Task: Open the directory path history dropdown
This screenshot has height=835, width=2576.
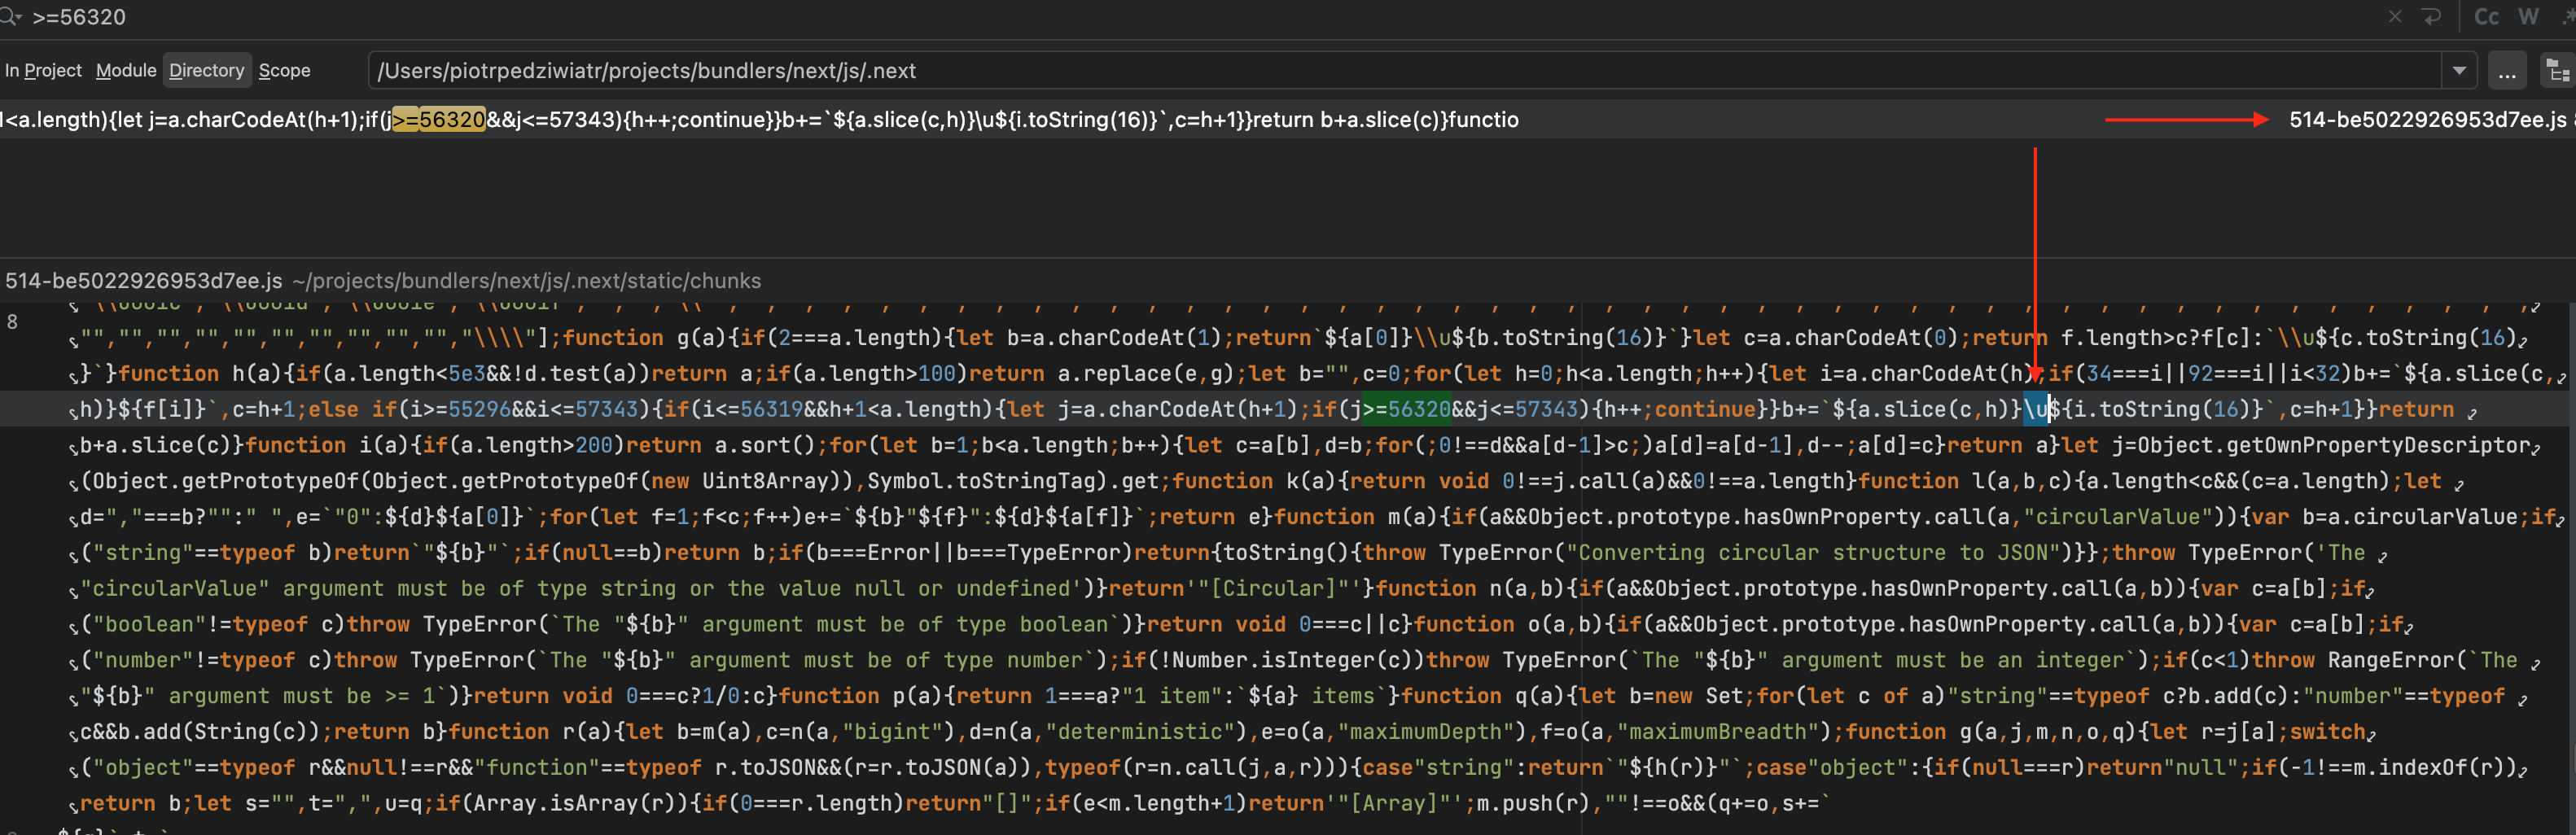Action: [2460, 70]
